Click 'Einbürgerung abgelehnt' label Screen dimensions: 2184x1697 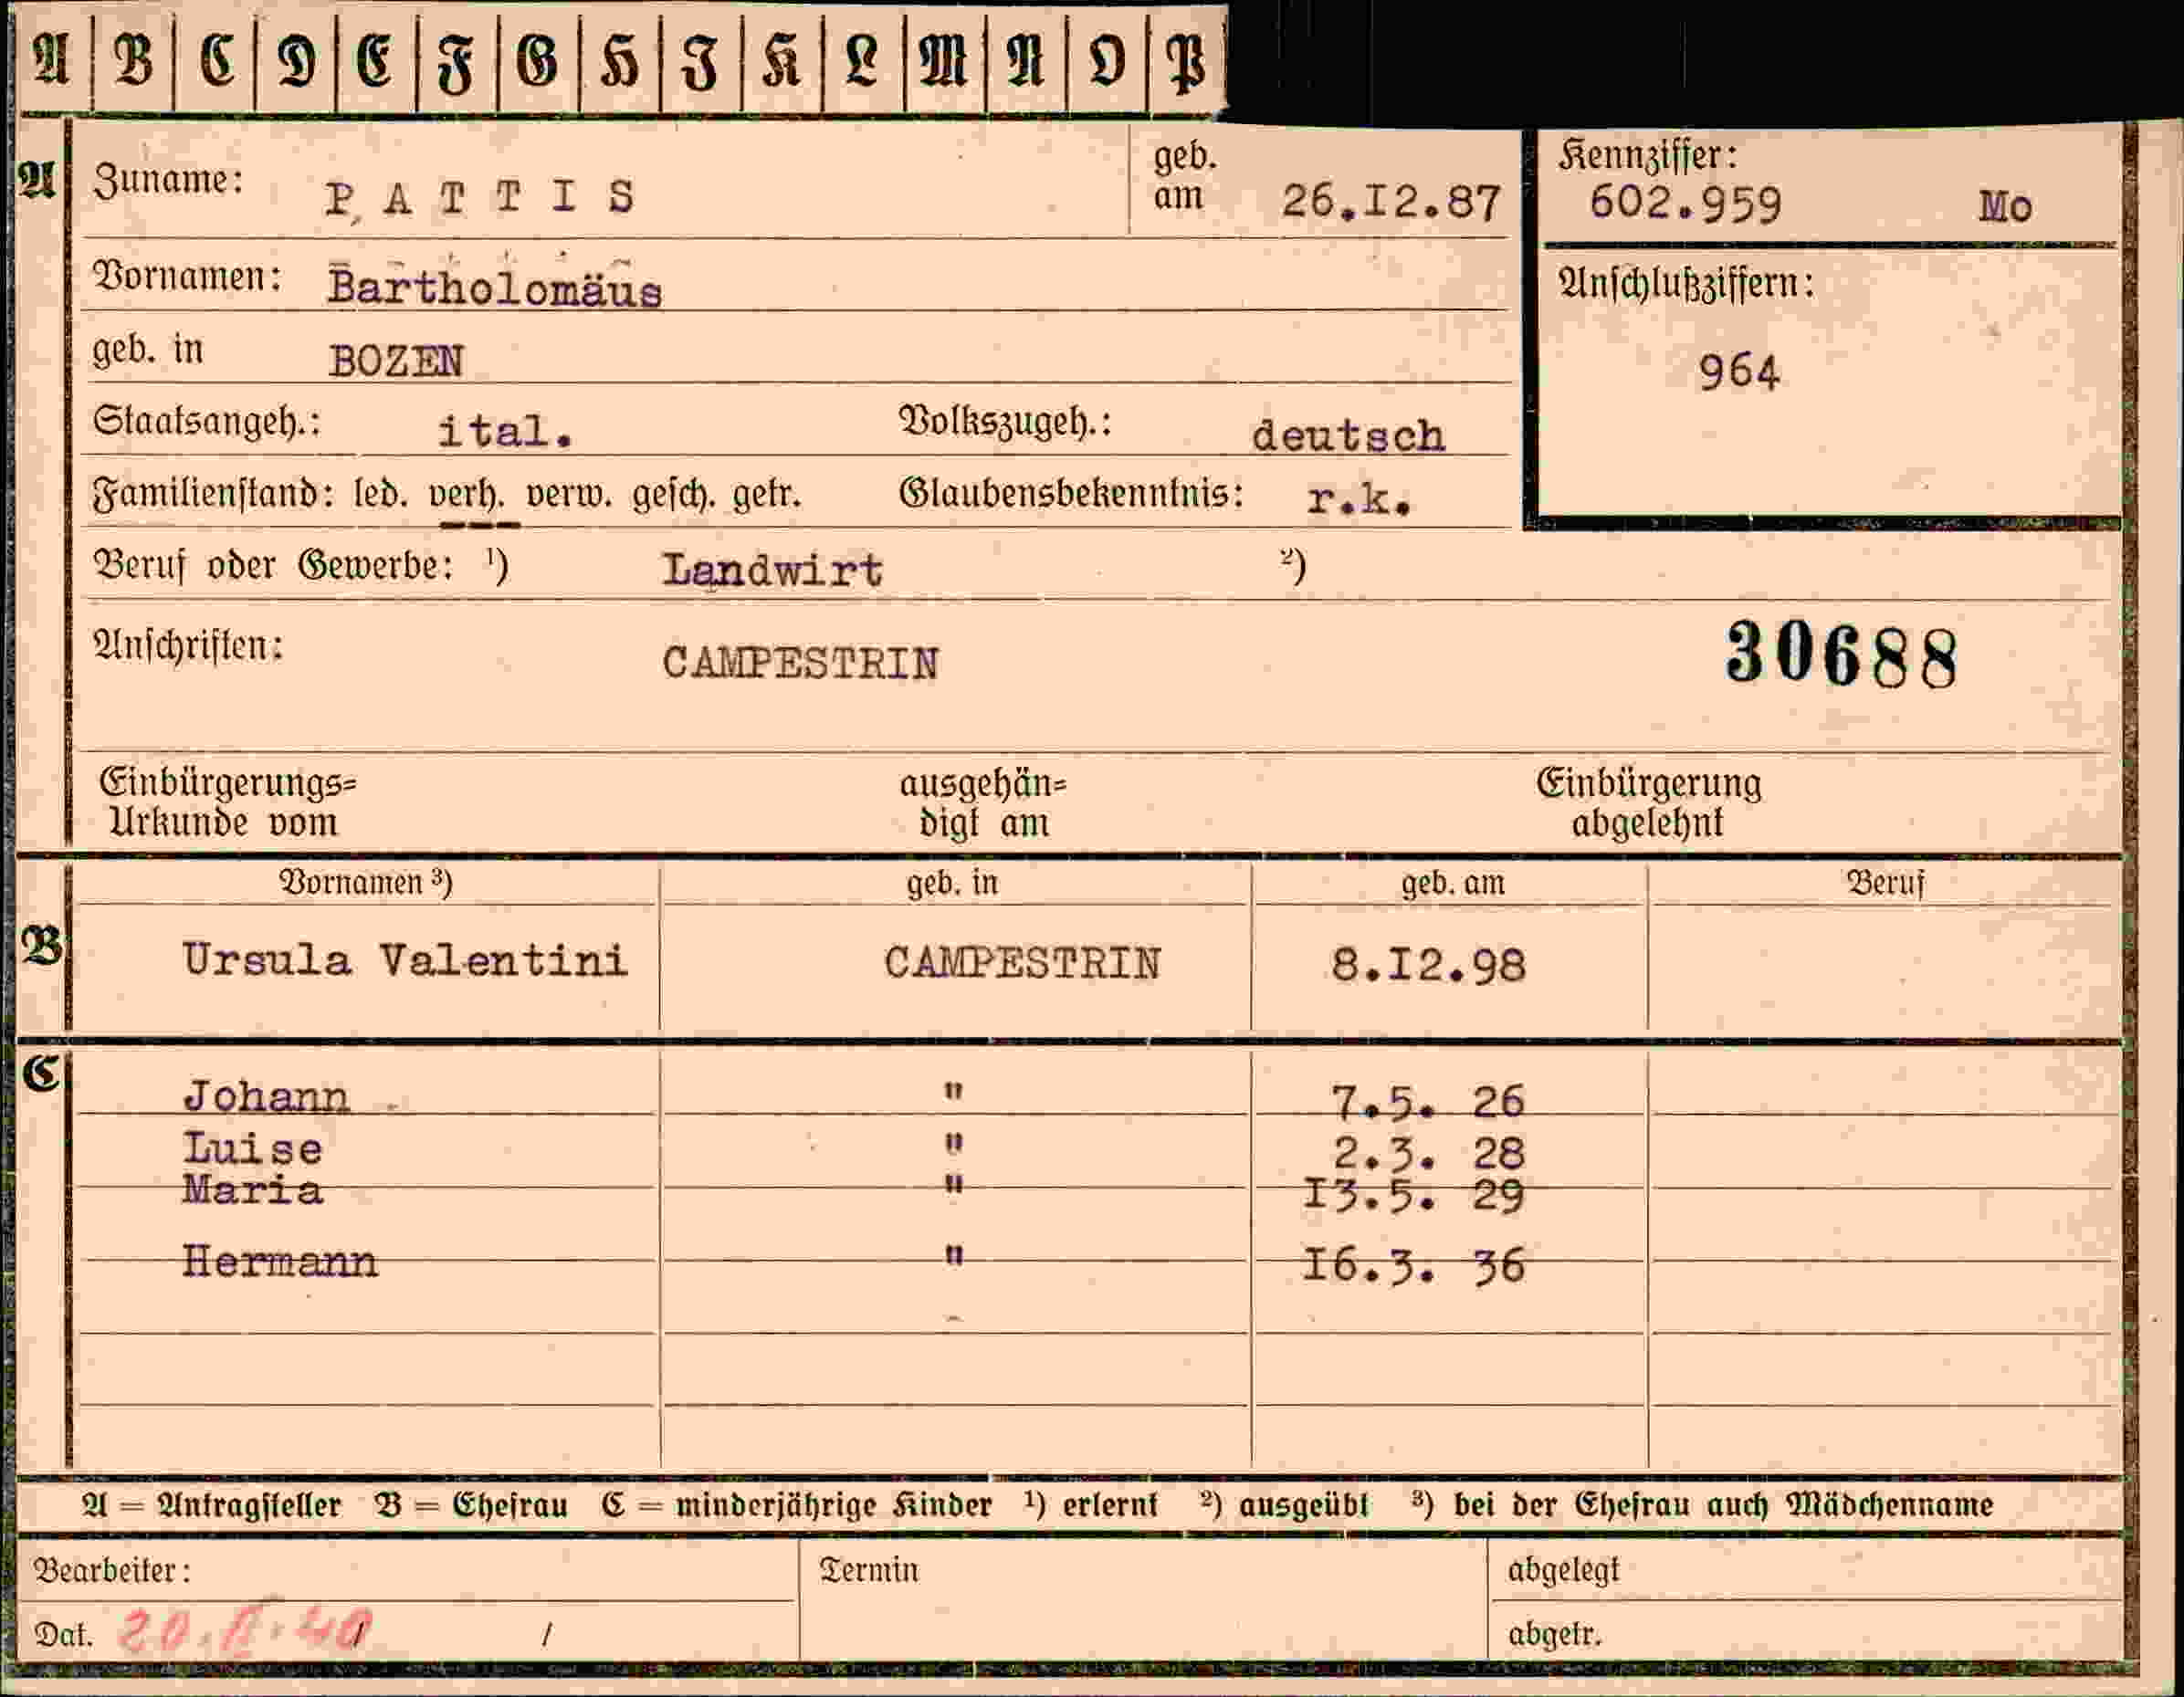(x=1649, y=802)
